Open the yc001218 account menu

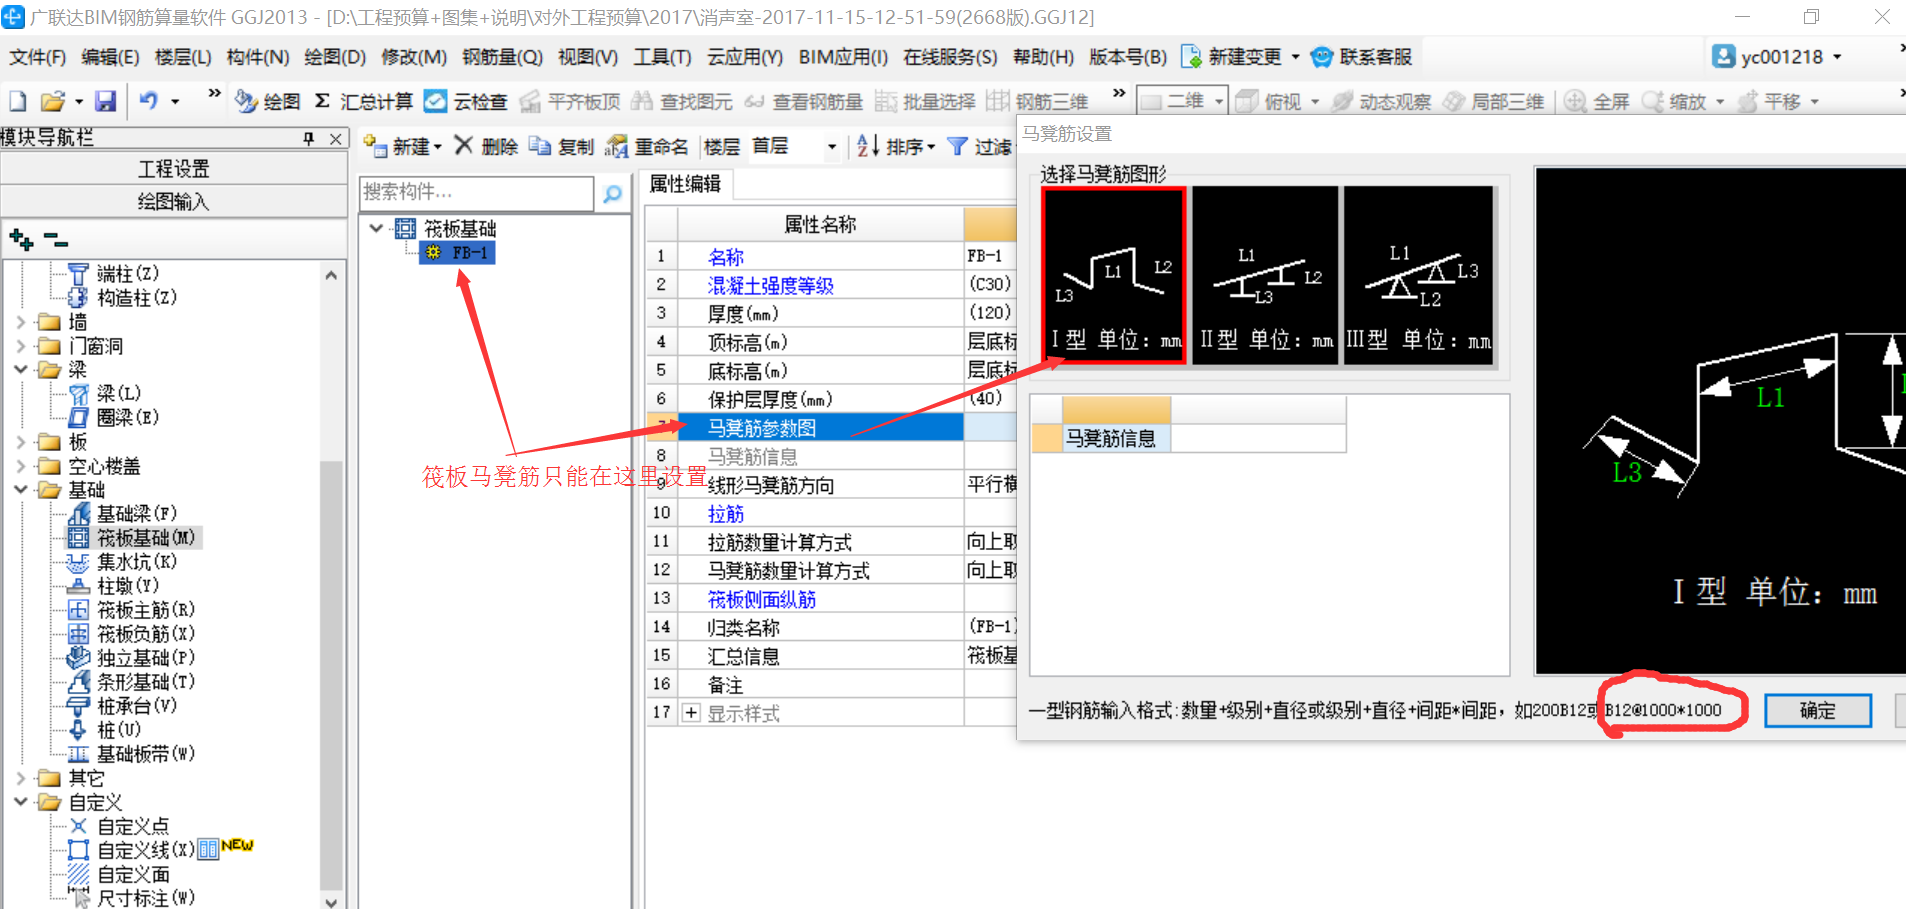(1777, 57)
